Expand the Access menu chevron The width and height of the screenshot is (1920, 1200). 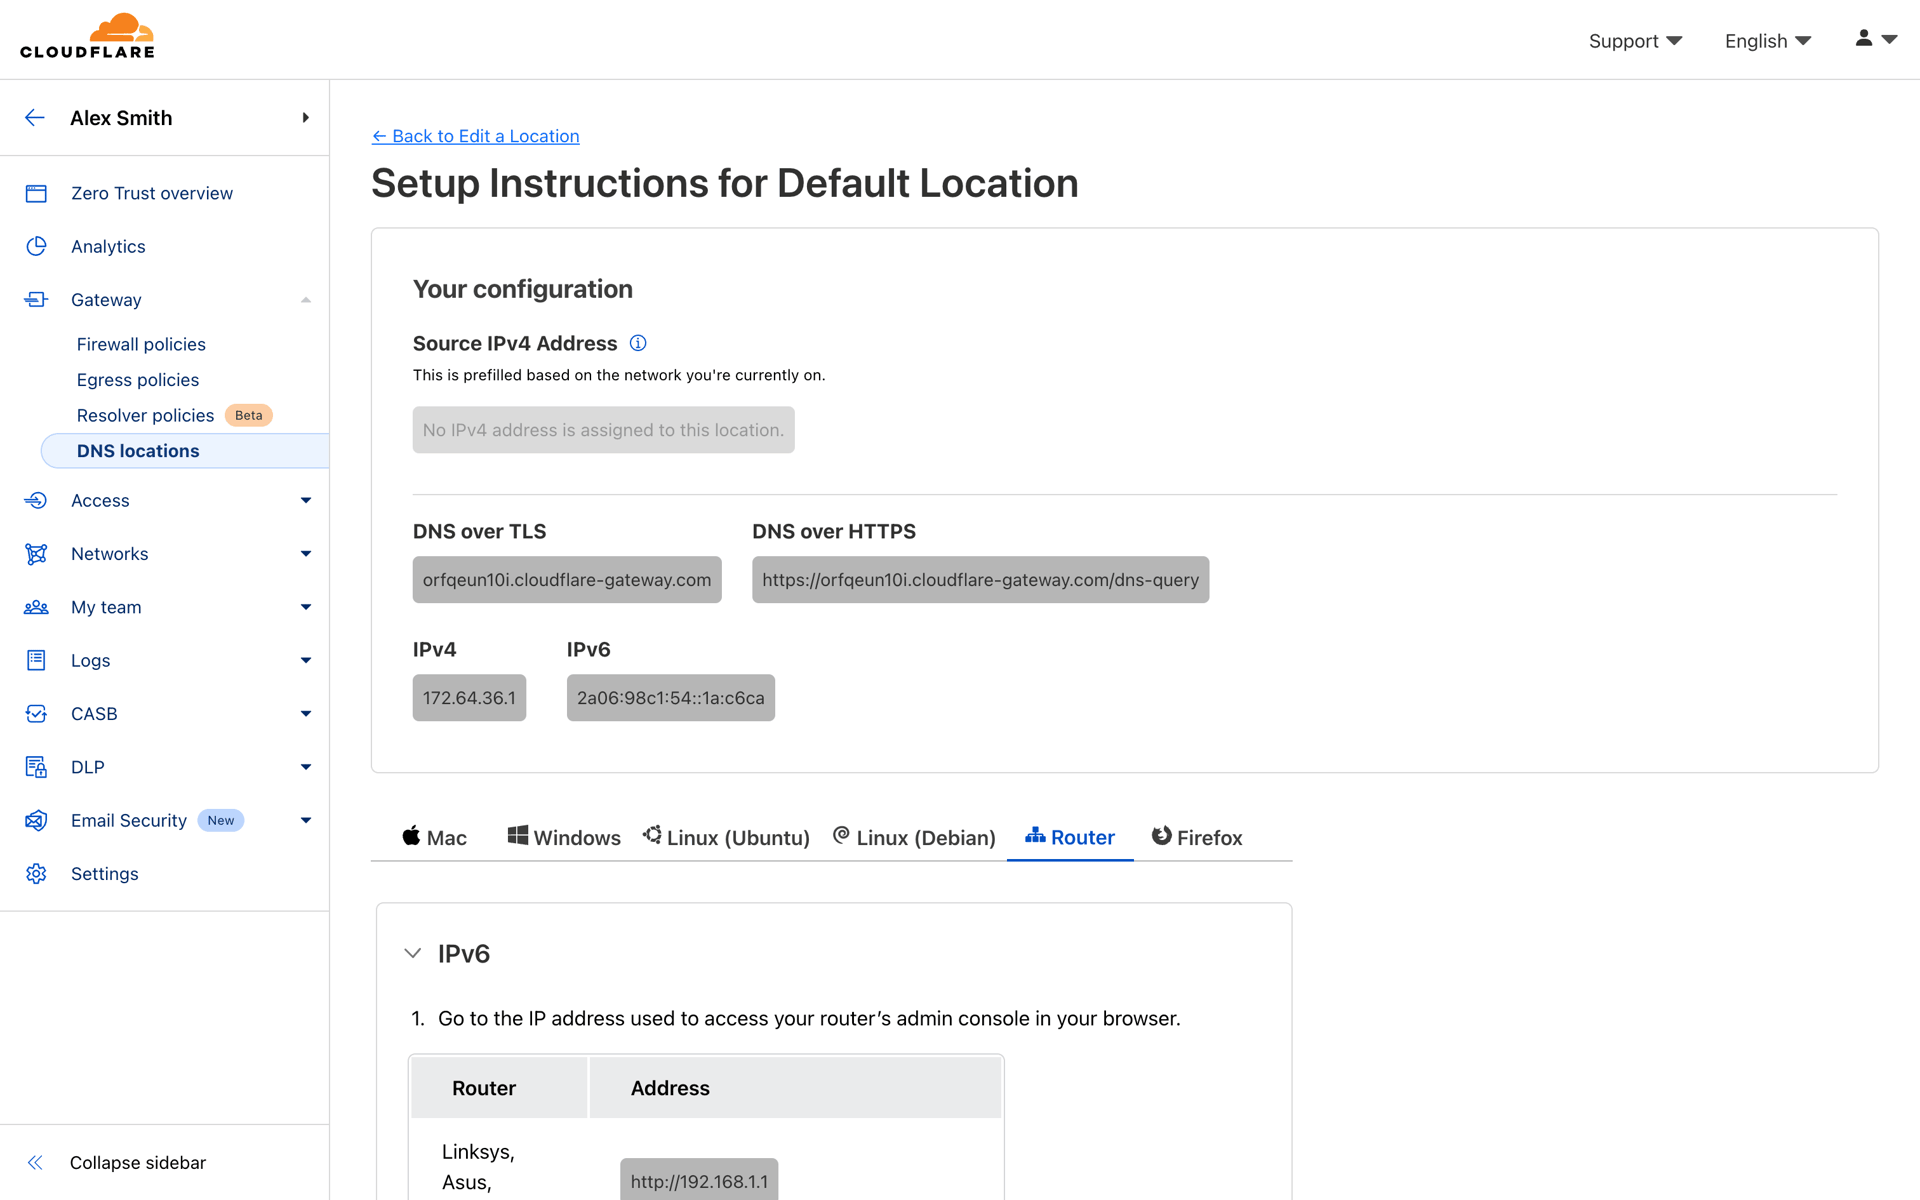coord(305,500)
